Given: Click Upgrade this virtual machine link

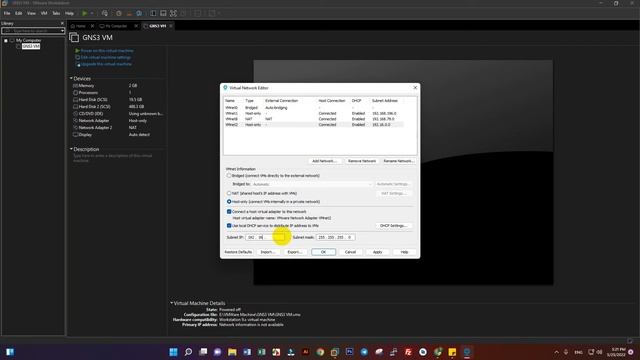Looking at the screenshot, I should 106,64.
